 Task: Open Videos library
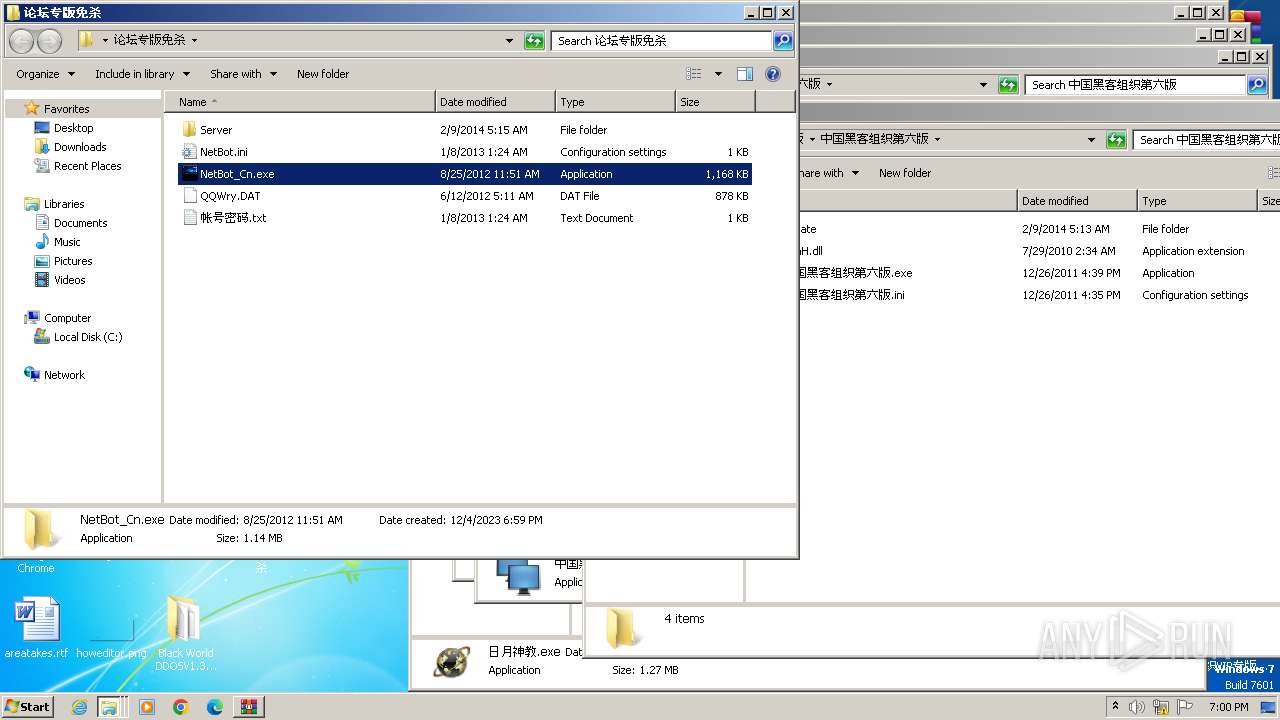(69, 280)
